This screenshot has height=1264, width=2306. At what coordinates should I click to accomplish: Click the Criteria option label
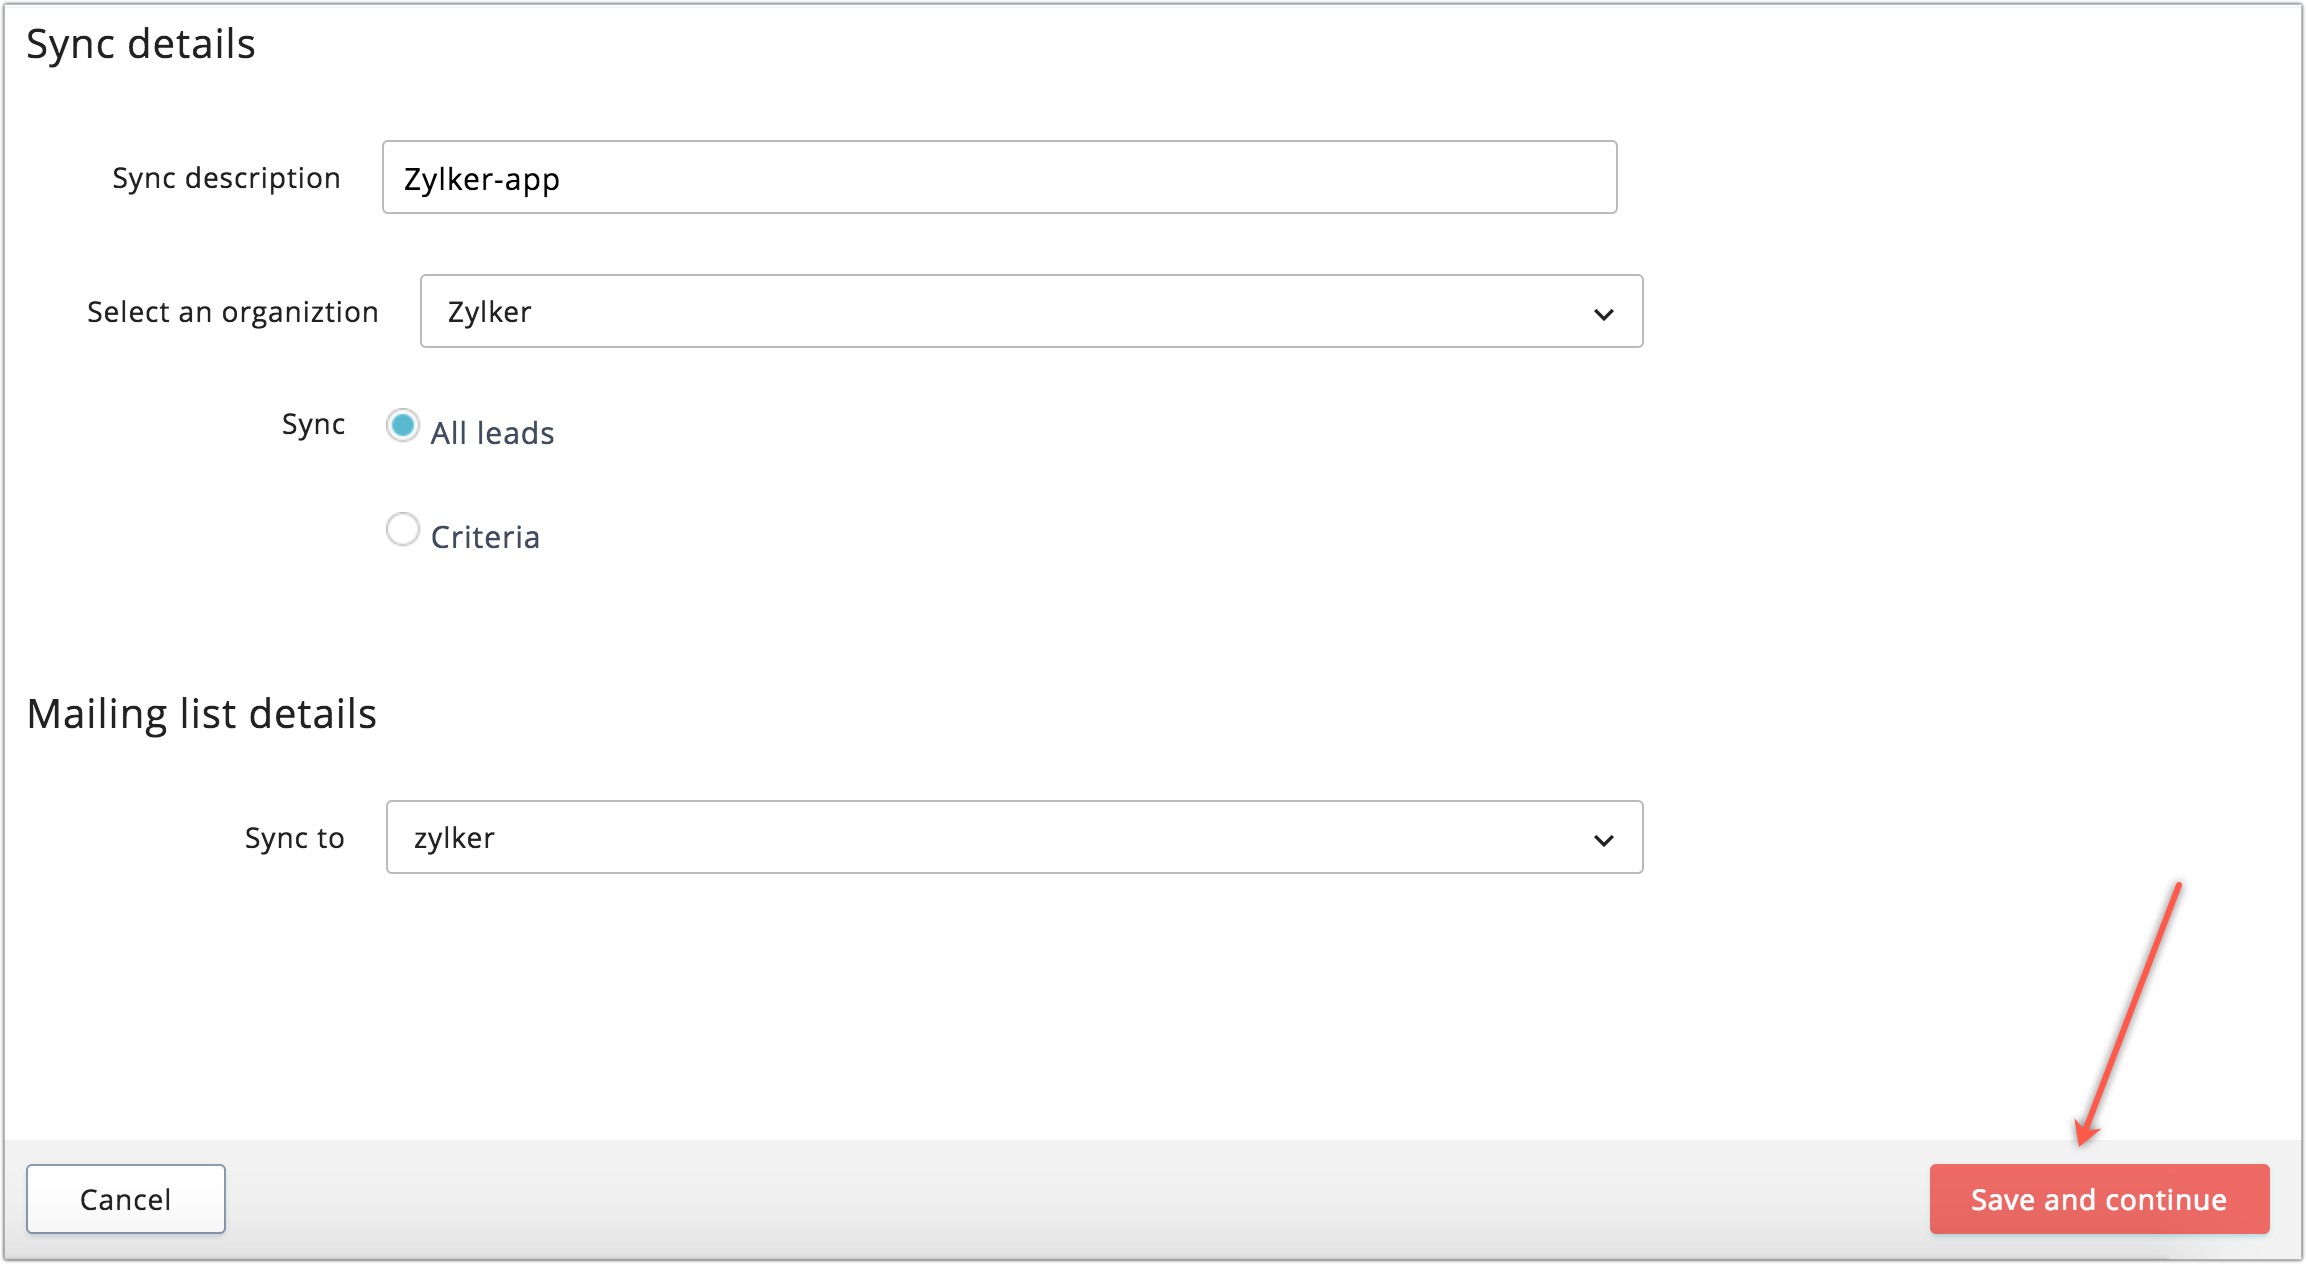pyautogui.click(x=485, y=537)
